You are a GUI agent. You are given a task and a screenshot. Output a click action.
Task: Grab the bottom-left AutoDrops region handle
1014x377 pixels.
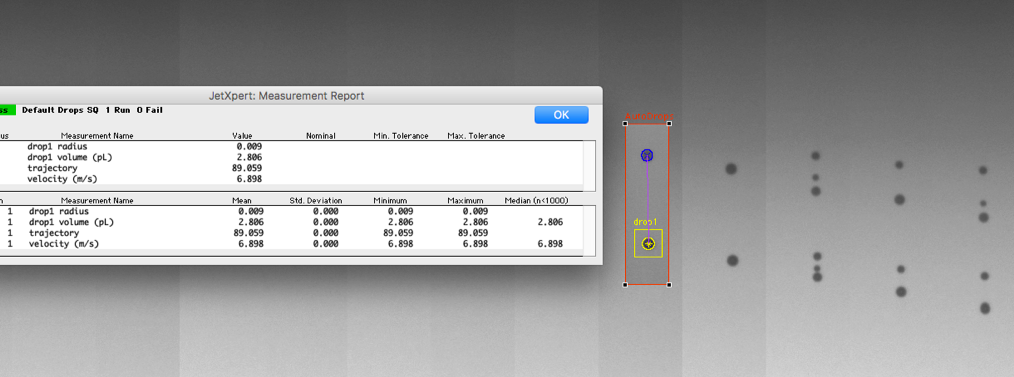pyautogui.click(x=625, y=285)
